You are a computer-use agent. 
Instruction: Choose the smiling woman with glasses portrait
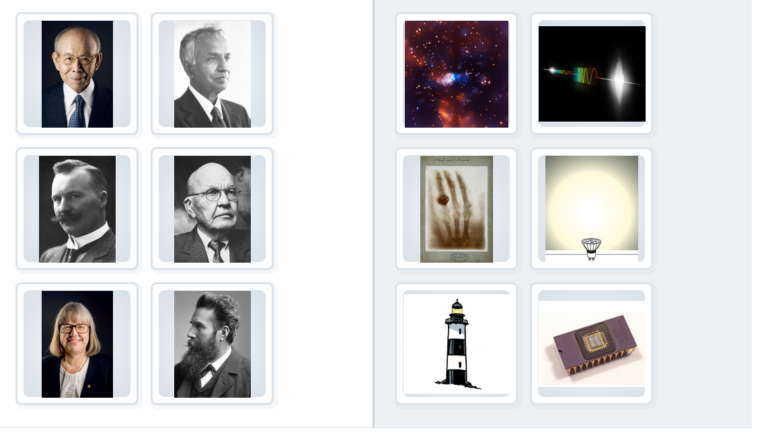point(77,344)
